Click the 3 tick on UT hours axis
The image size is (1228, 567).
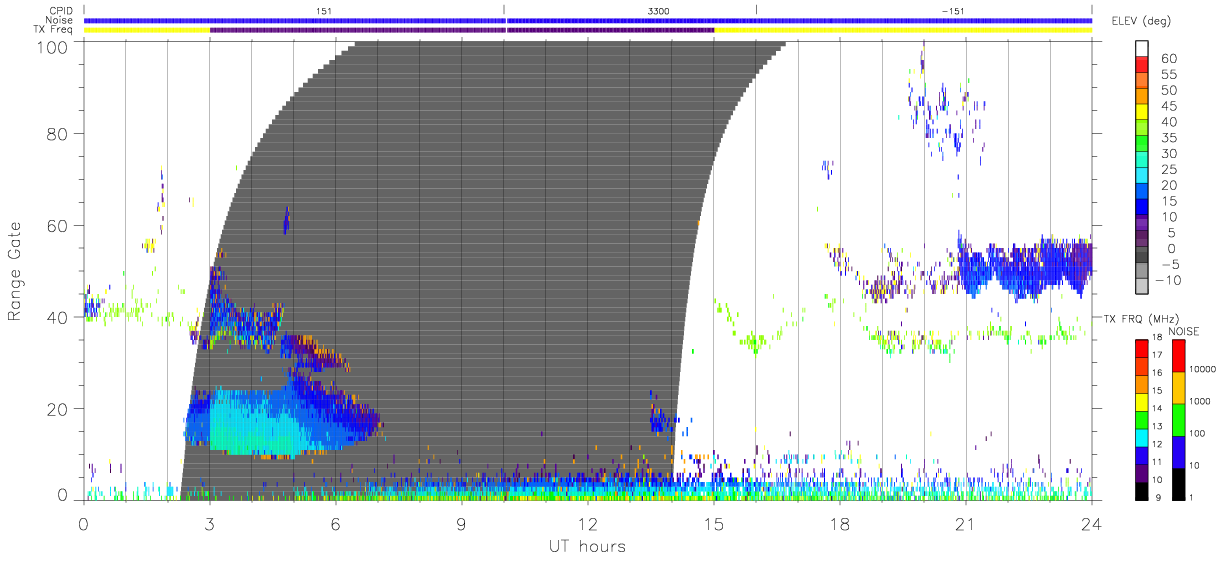(210, 522)
